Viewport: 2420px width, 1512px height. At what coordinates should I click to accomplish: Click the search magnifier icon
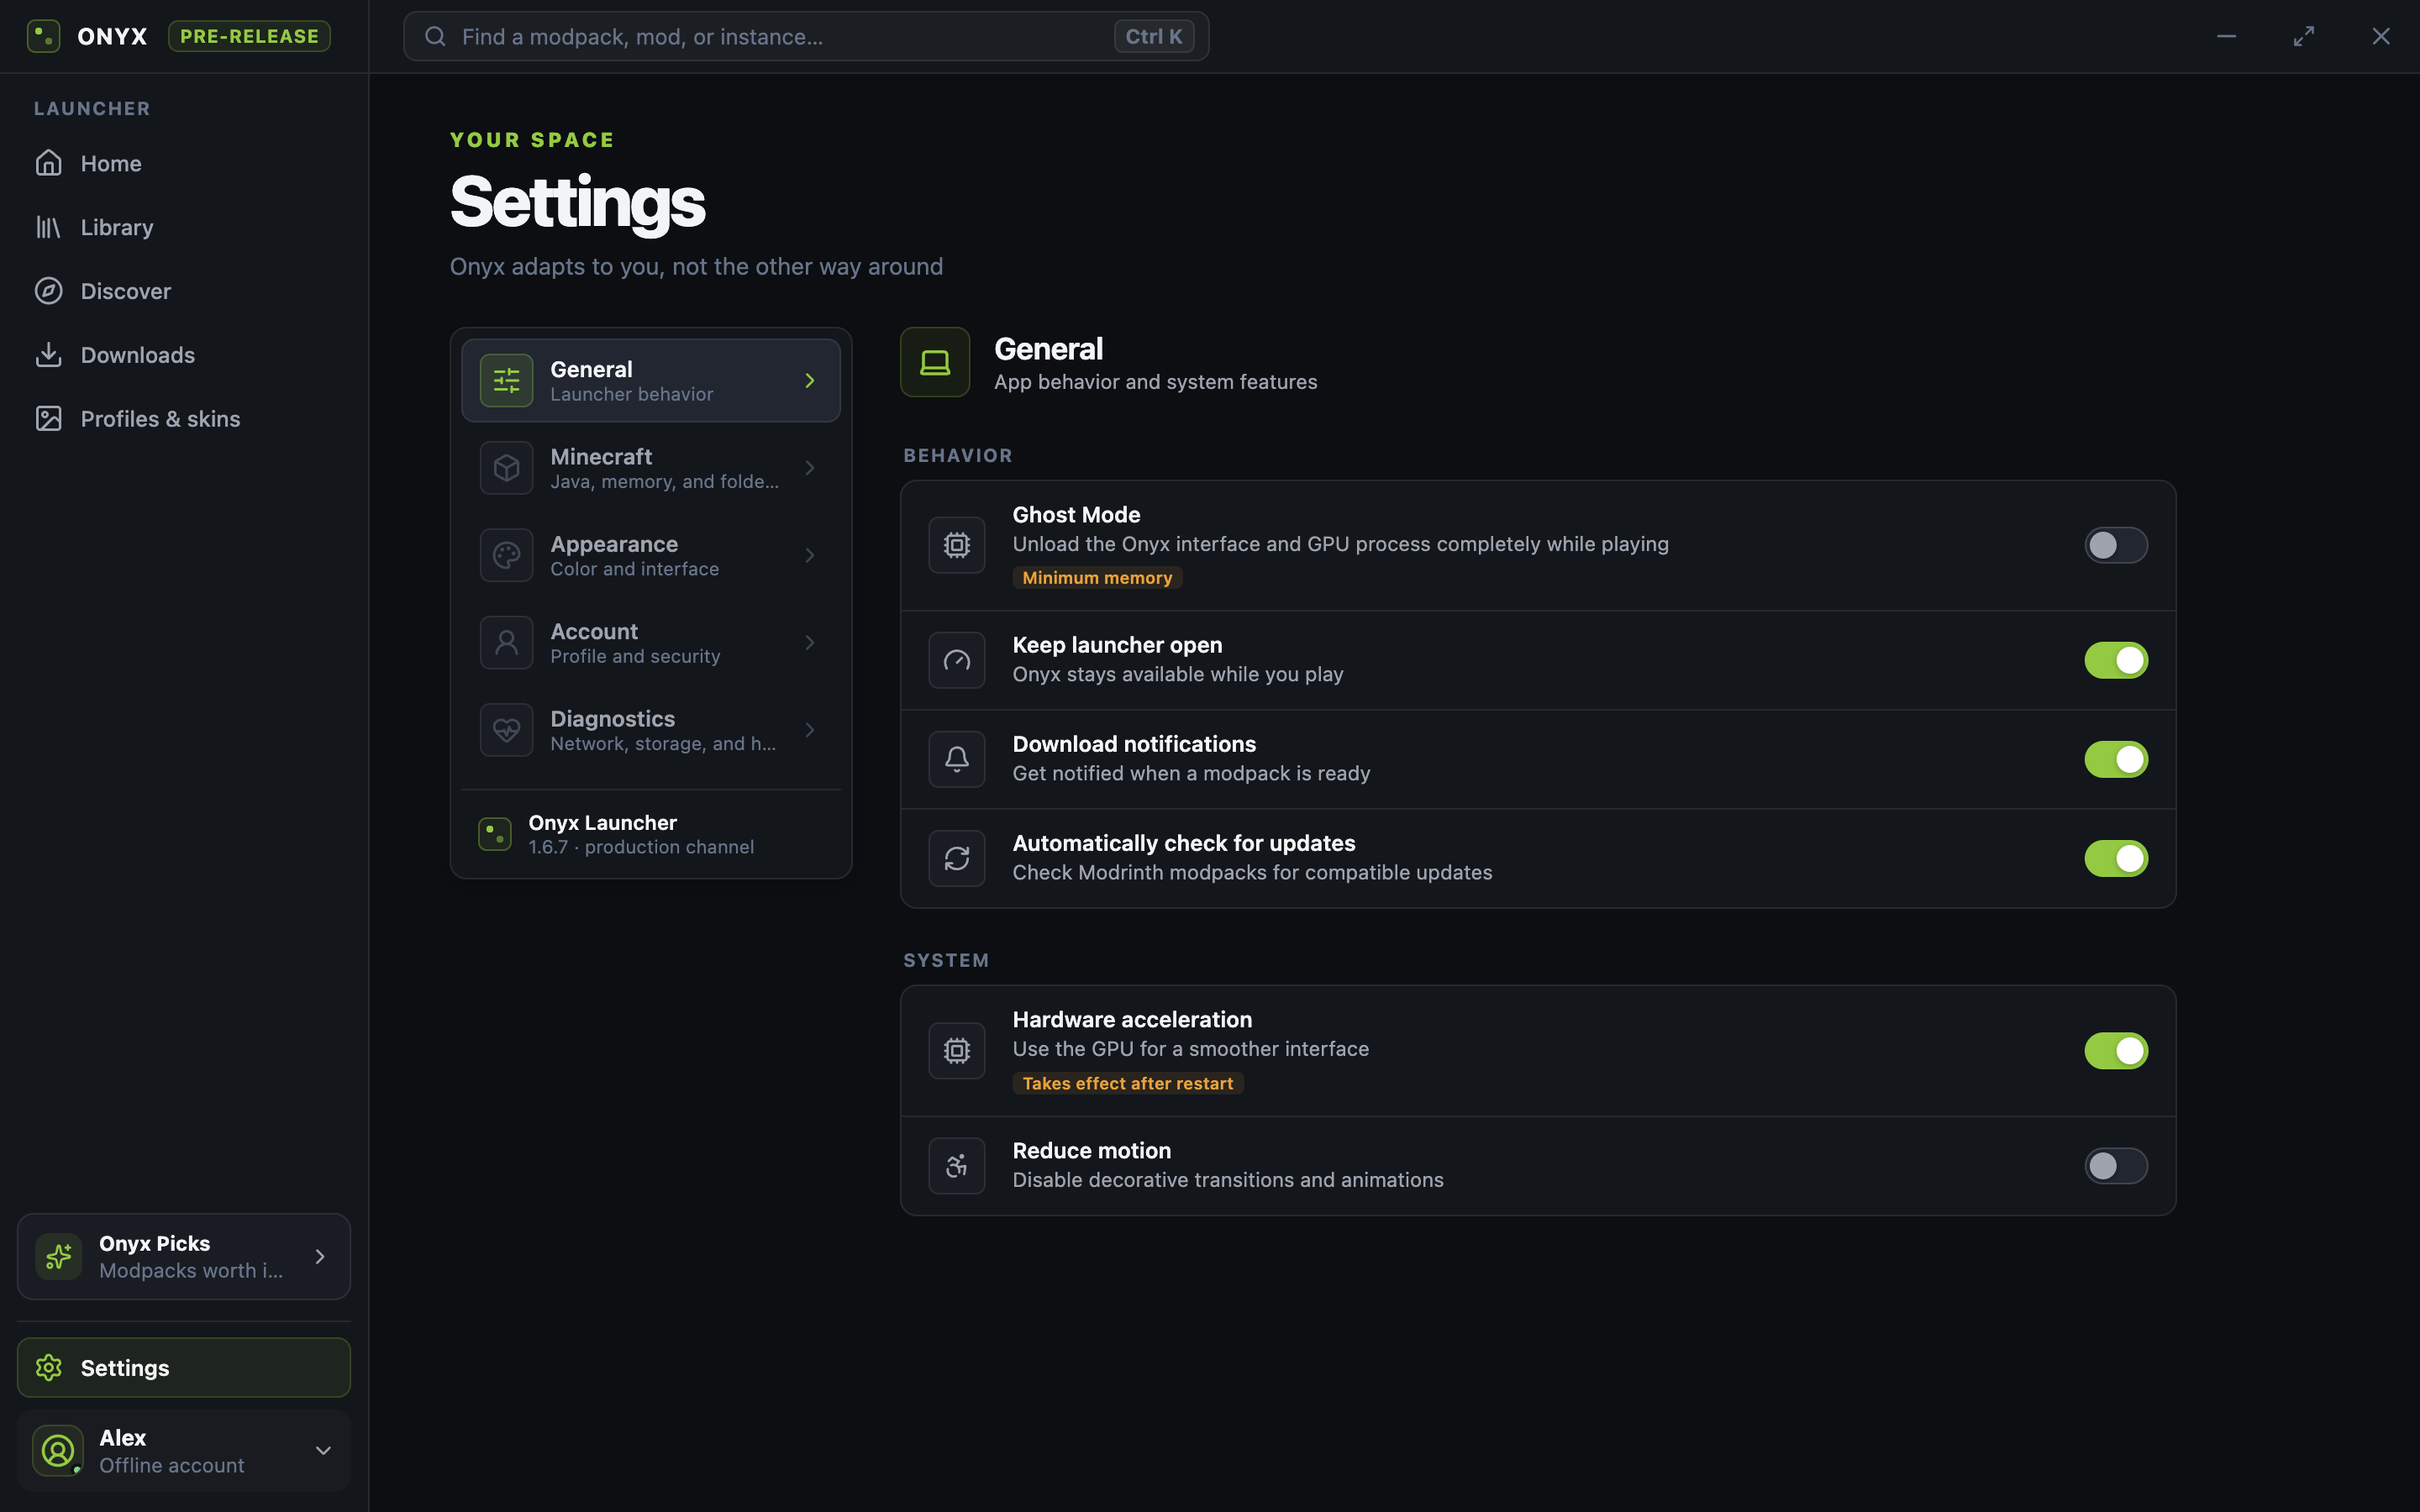[x=435, y=36]
